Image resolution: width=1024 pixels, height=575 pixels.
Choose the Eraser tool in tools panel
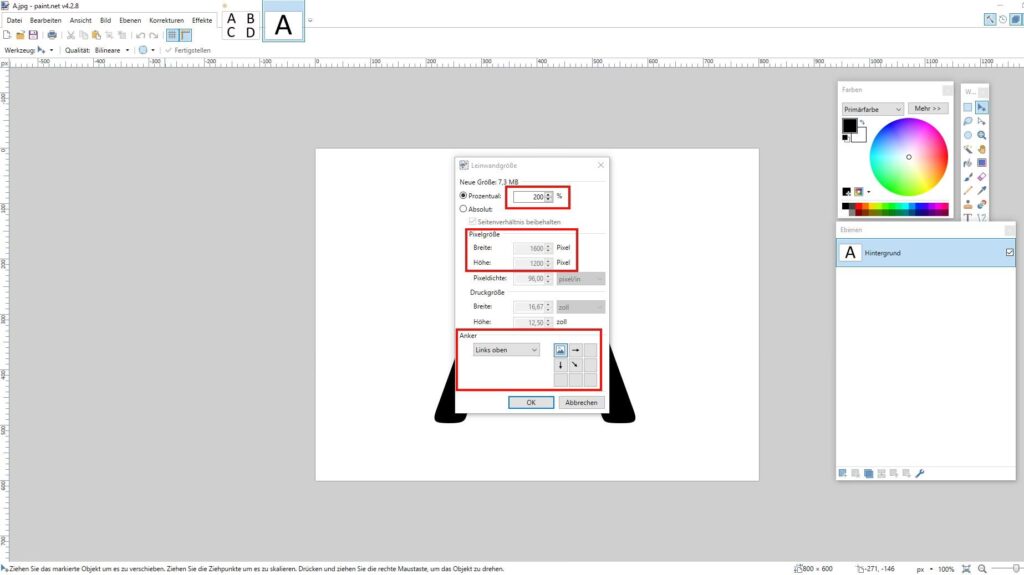pyautogui.click(x=982, y=176)
